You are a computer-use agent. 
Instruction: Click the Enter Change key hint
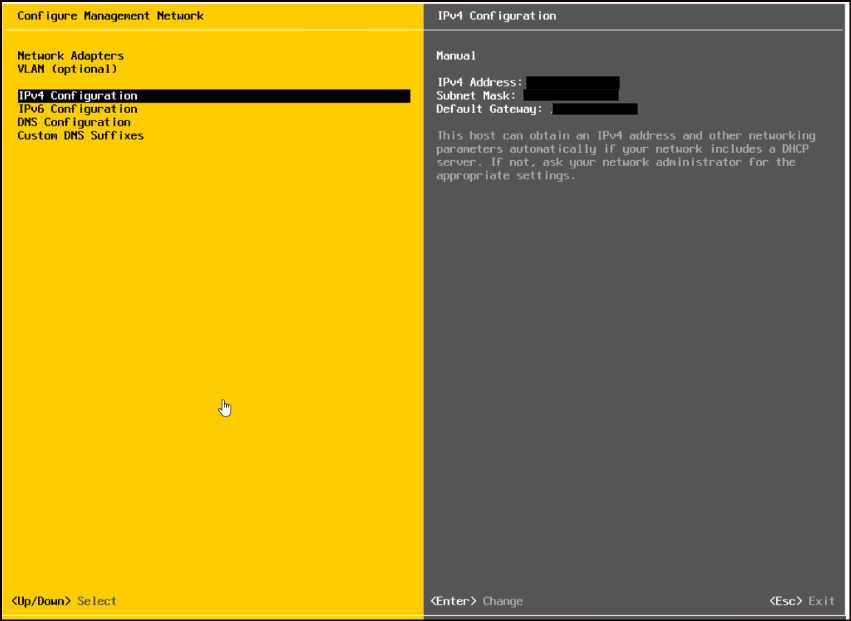coord(475,601)
